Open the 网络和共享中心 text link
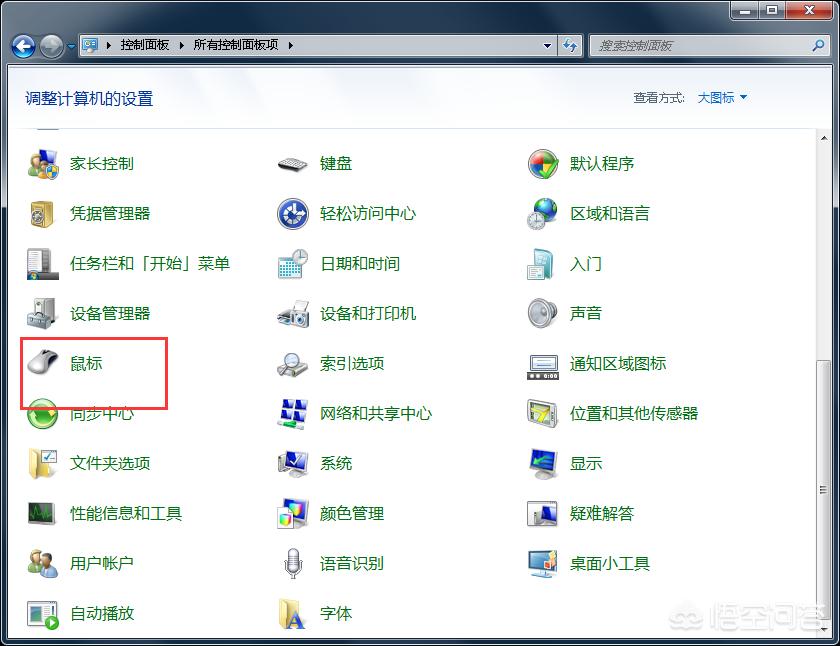Screen dimensions: 840x646 point(376,414)
